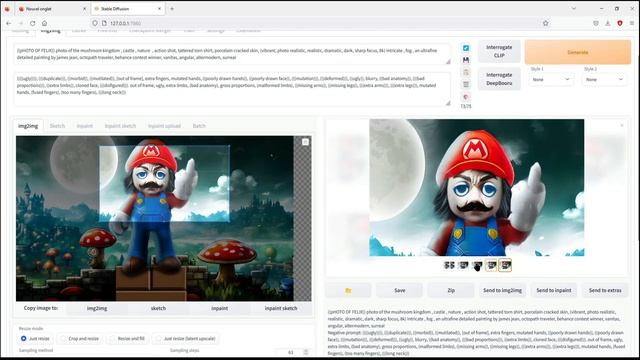640x360 pixels.
Task: Click the red trash icon under prompt tools
Action: [466, 97]
